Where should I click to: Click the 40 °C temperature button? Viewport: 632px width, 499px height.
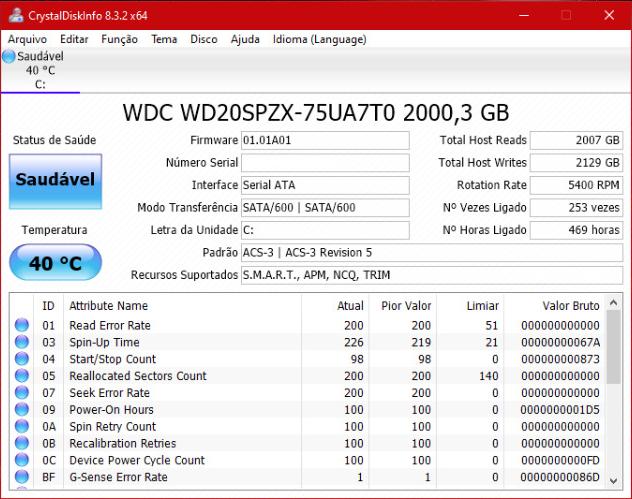[x=55, y=262]
